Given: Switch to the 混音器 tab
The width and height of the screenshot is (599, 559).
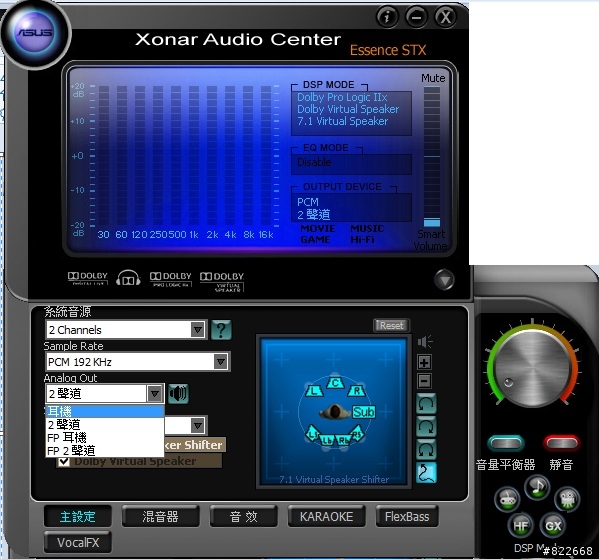Looking at the screenshot, I should 160,516.
